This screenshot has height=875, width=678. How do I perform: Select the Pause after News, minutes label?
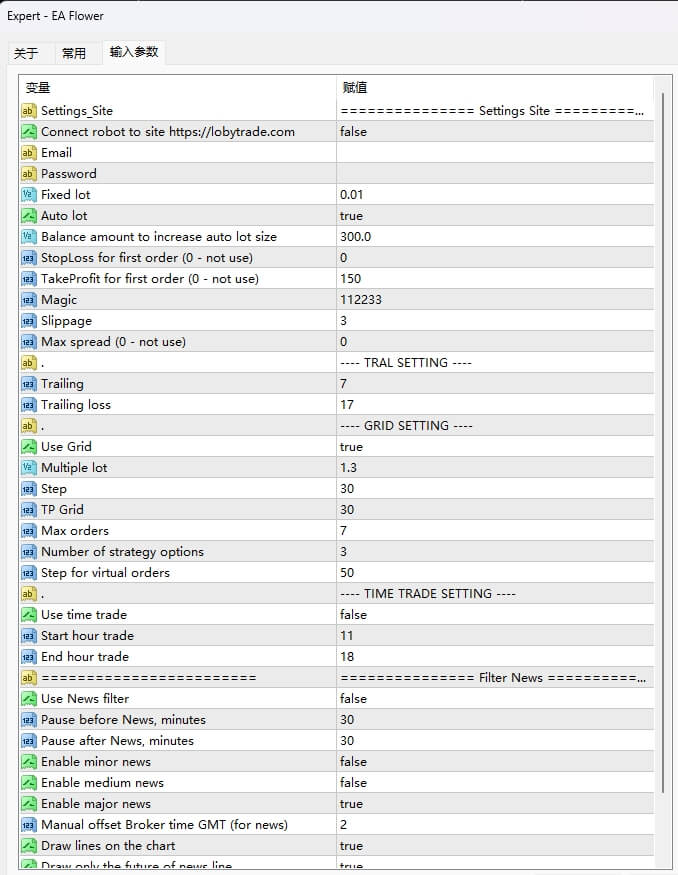pos(117,741)
